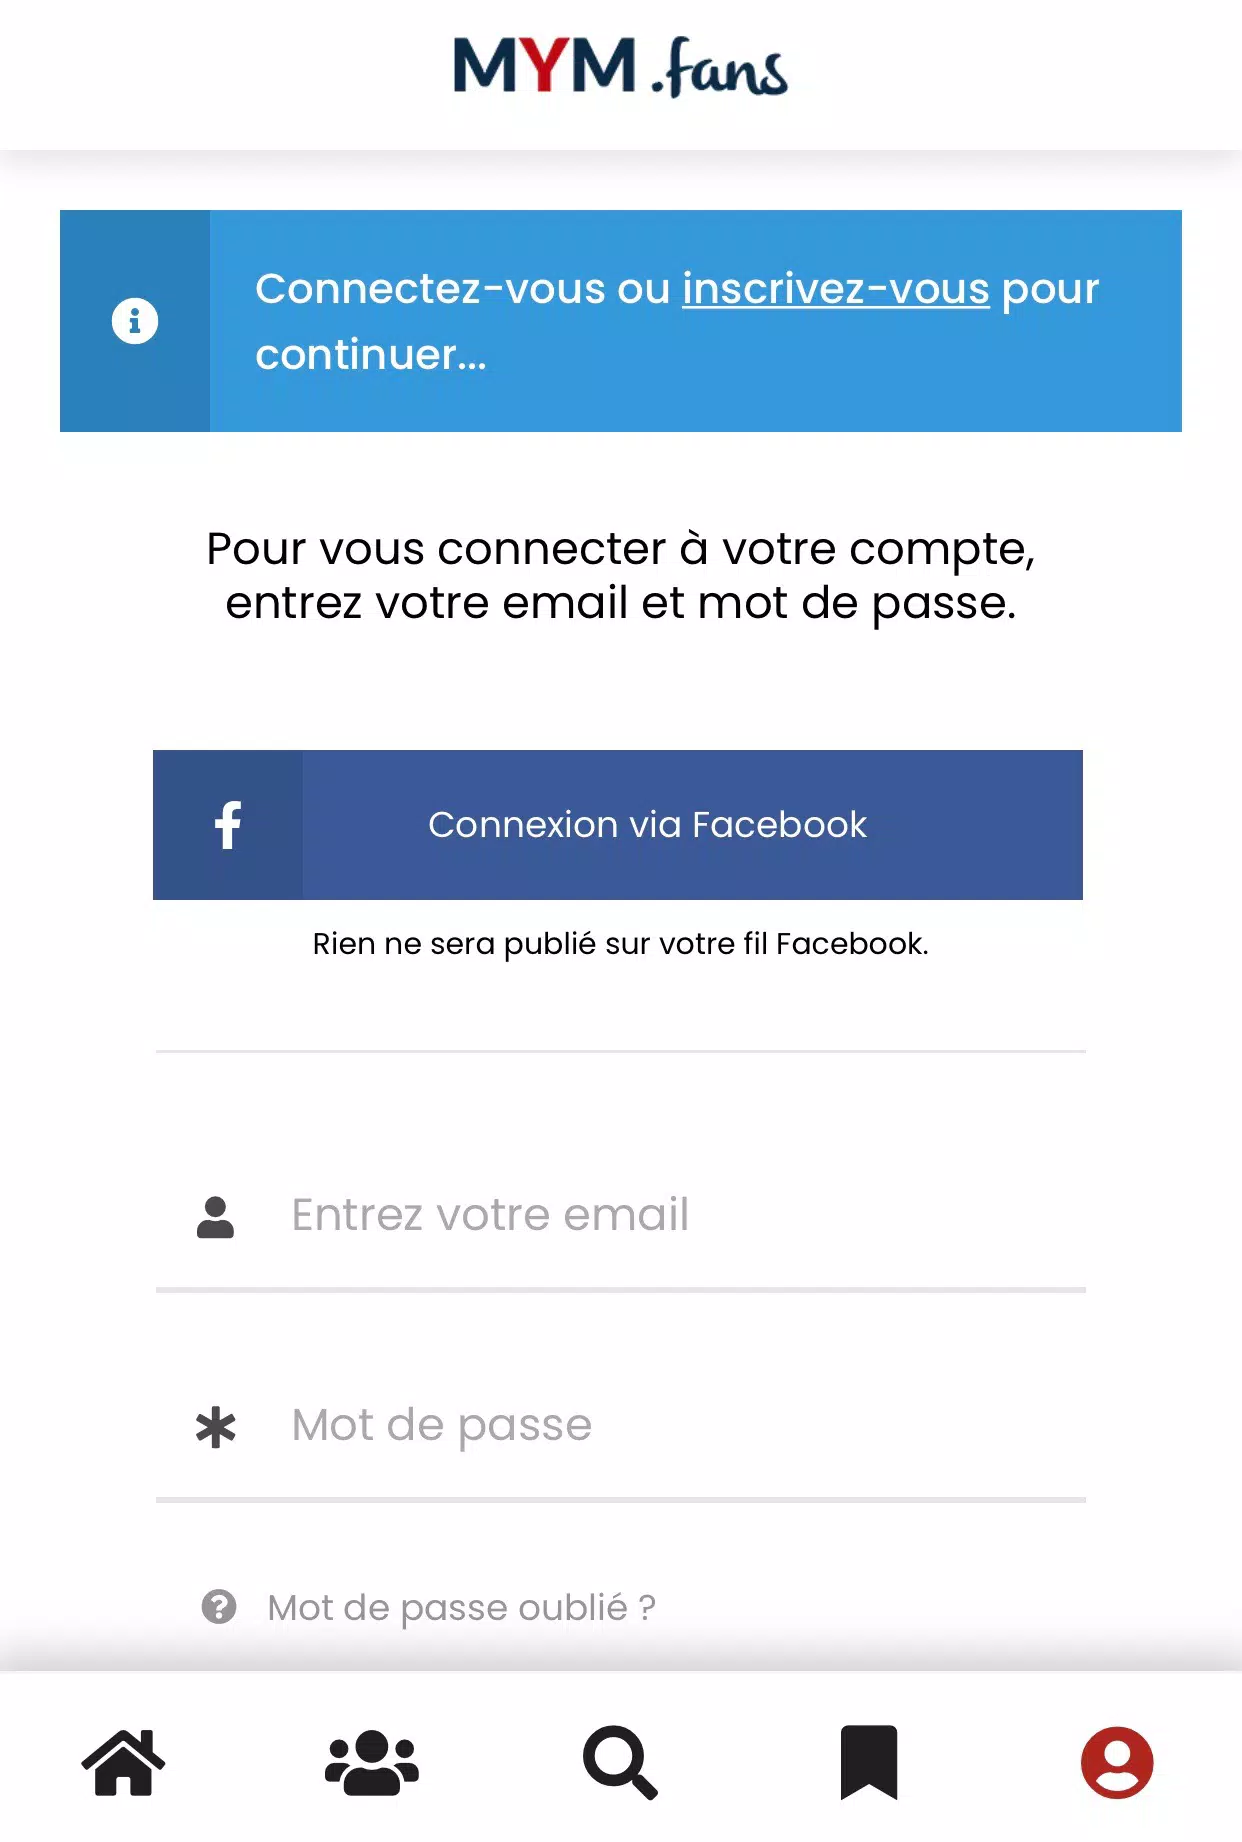This screenshot has width=1242, height=1842.
Task: Open 'Mot de passe oublié ?' link
Action: [x=461, y=1607]
